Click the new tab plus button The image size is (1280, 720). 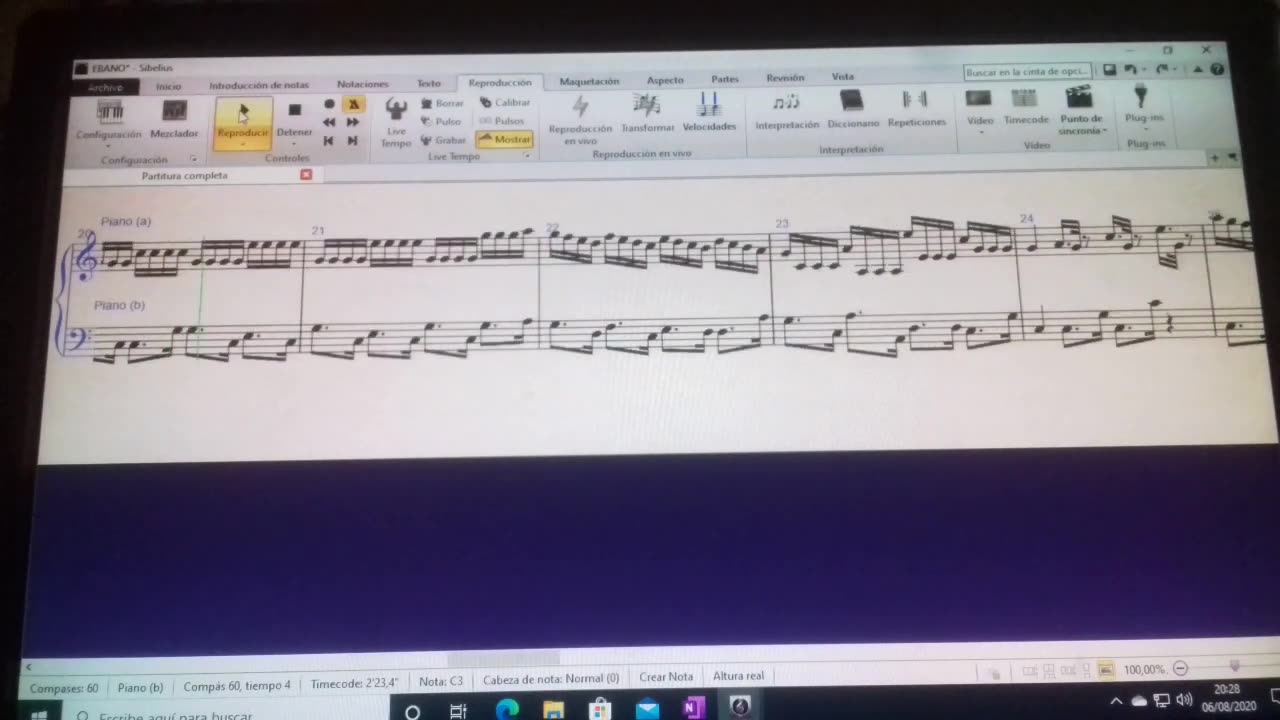tap(1214, 158)
